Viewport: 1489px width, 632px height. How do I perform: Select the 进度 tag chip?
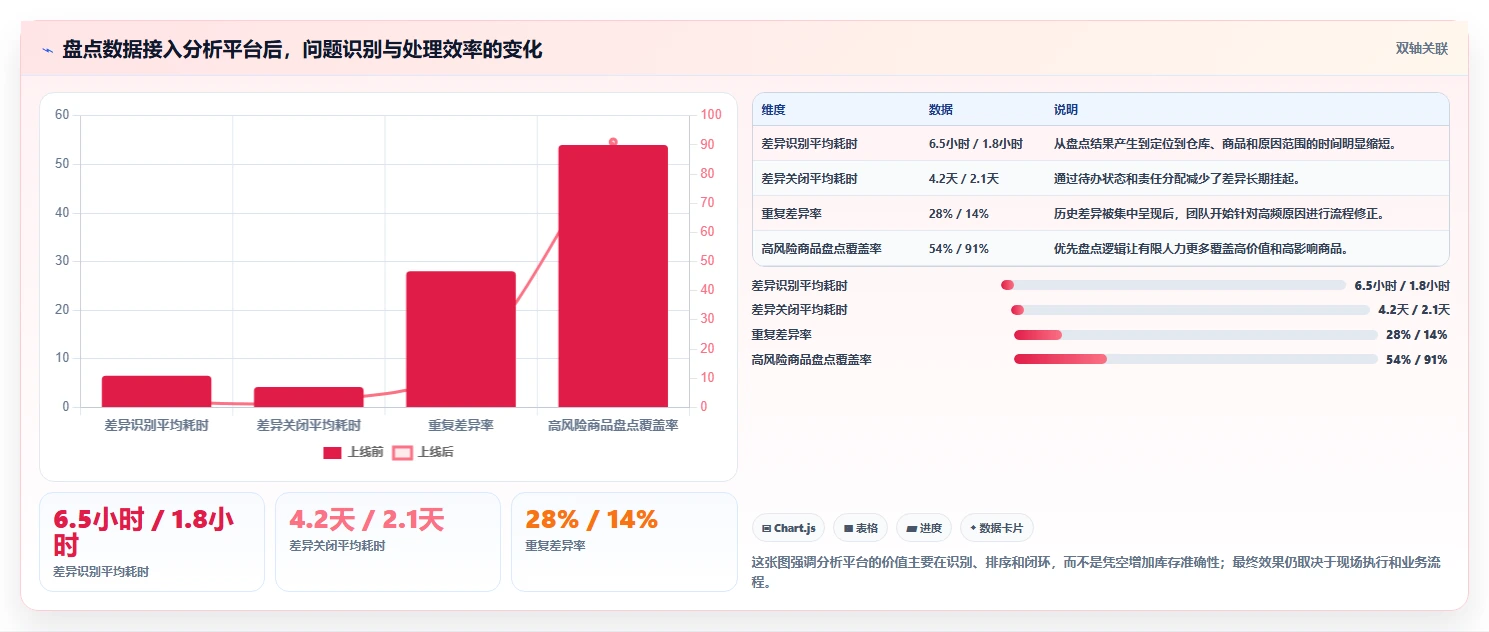924,528
